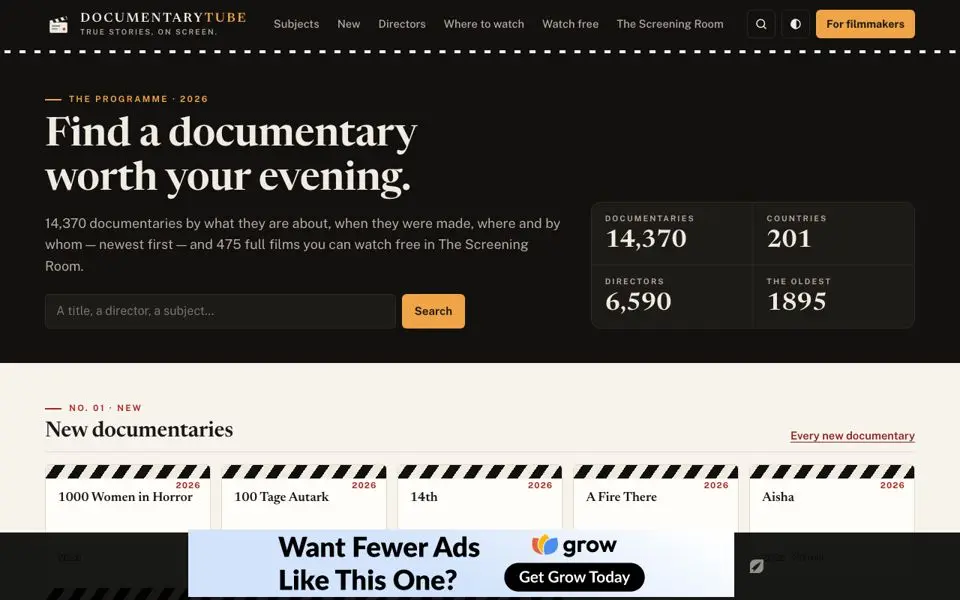This screenshot has height=600, width=960.
Task: Visit The Screening Room nav link
Action: tap(670, 24)
